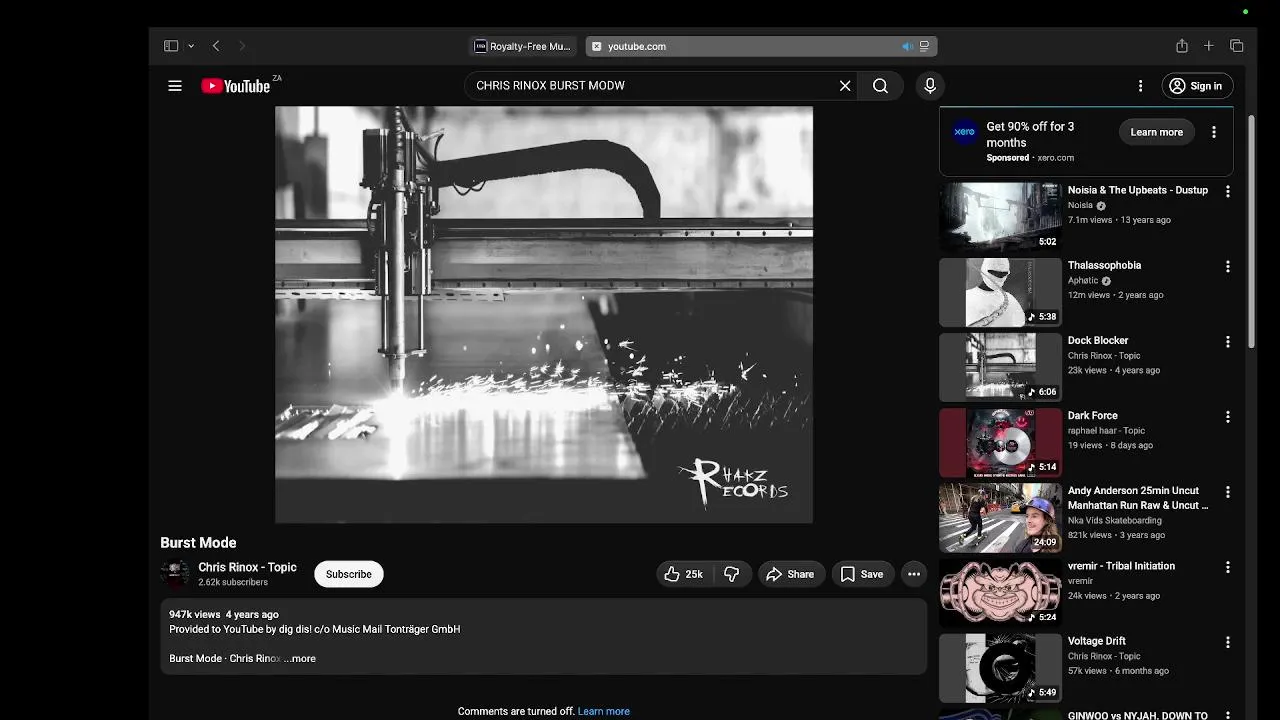Dislike the Burst Mode video
The image size is (1280, 720).
pyautogui.click(x=732, y=574)
